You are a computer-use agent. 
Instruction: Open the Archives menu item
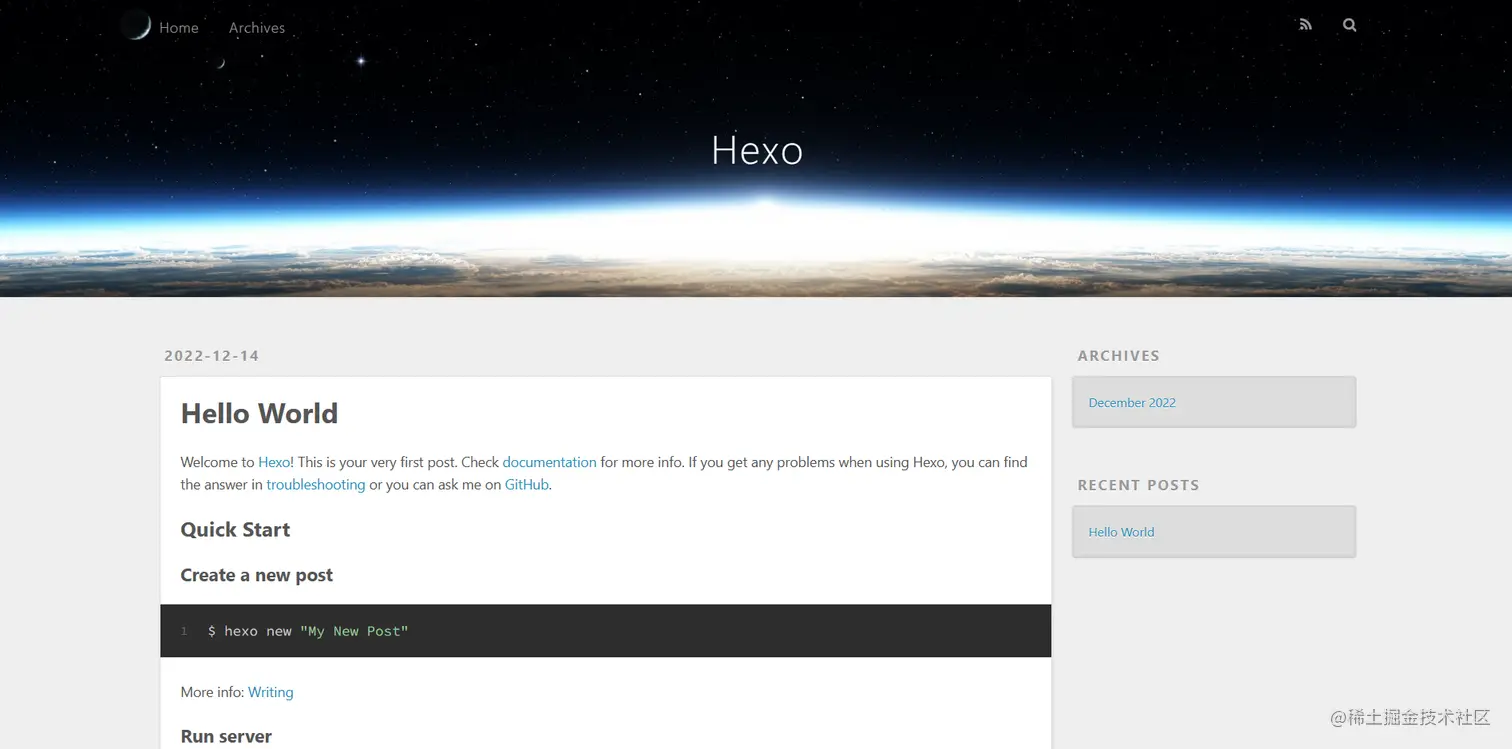click(x=257, y=28)
